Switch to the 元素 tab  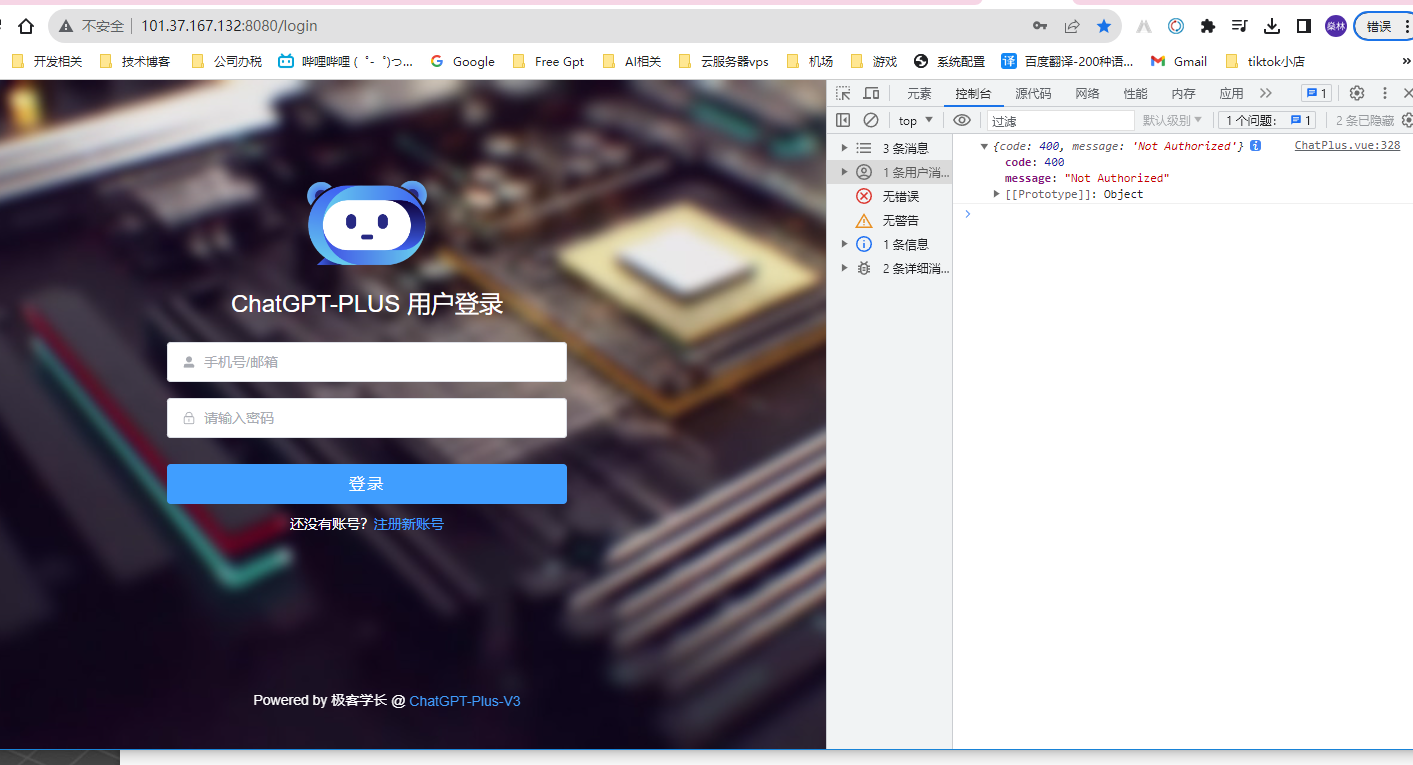pyautogui.click(x=919, y=93)
